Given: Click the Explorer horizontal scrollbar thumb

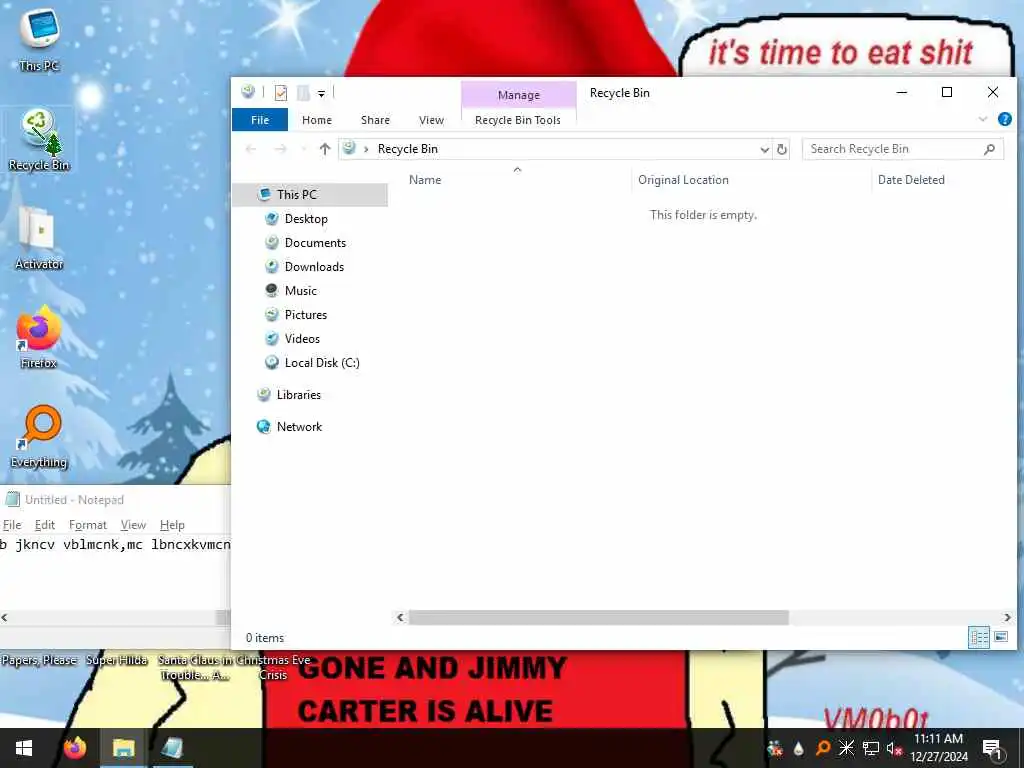Looking at the screenshot, I should pos(598,617).
